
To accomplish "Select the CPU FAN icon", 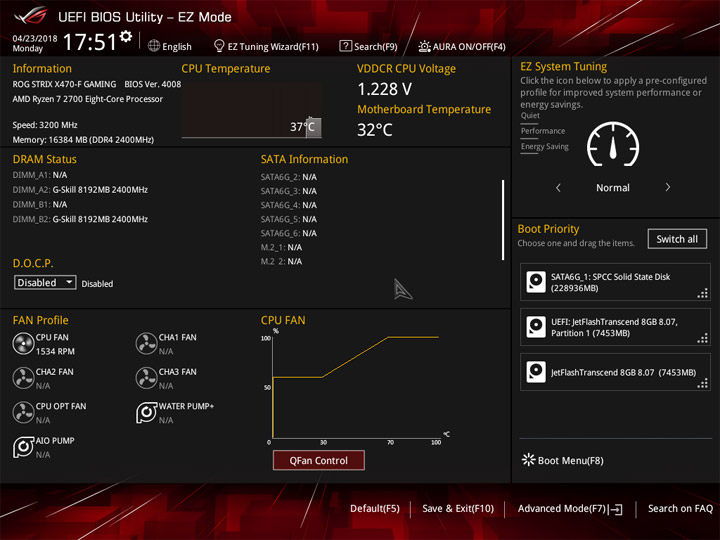I will tap(23, 344).
